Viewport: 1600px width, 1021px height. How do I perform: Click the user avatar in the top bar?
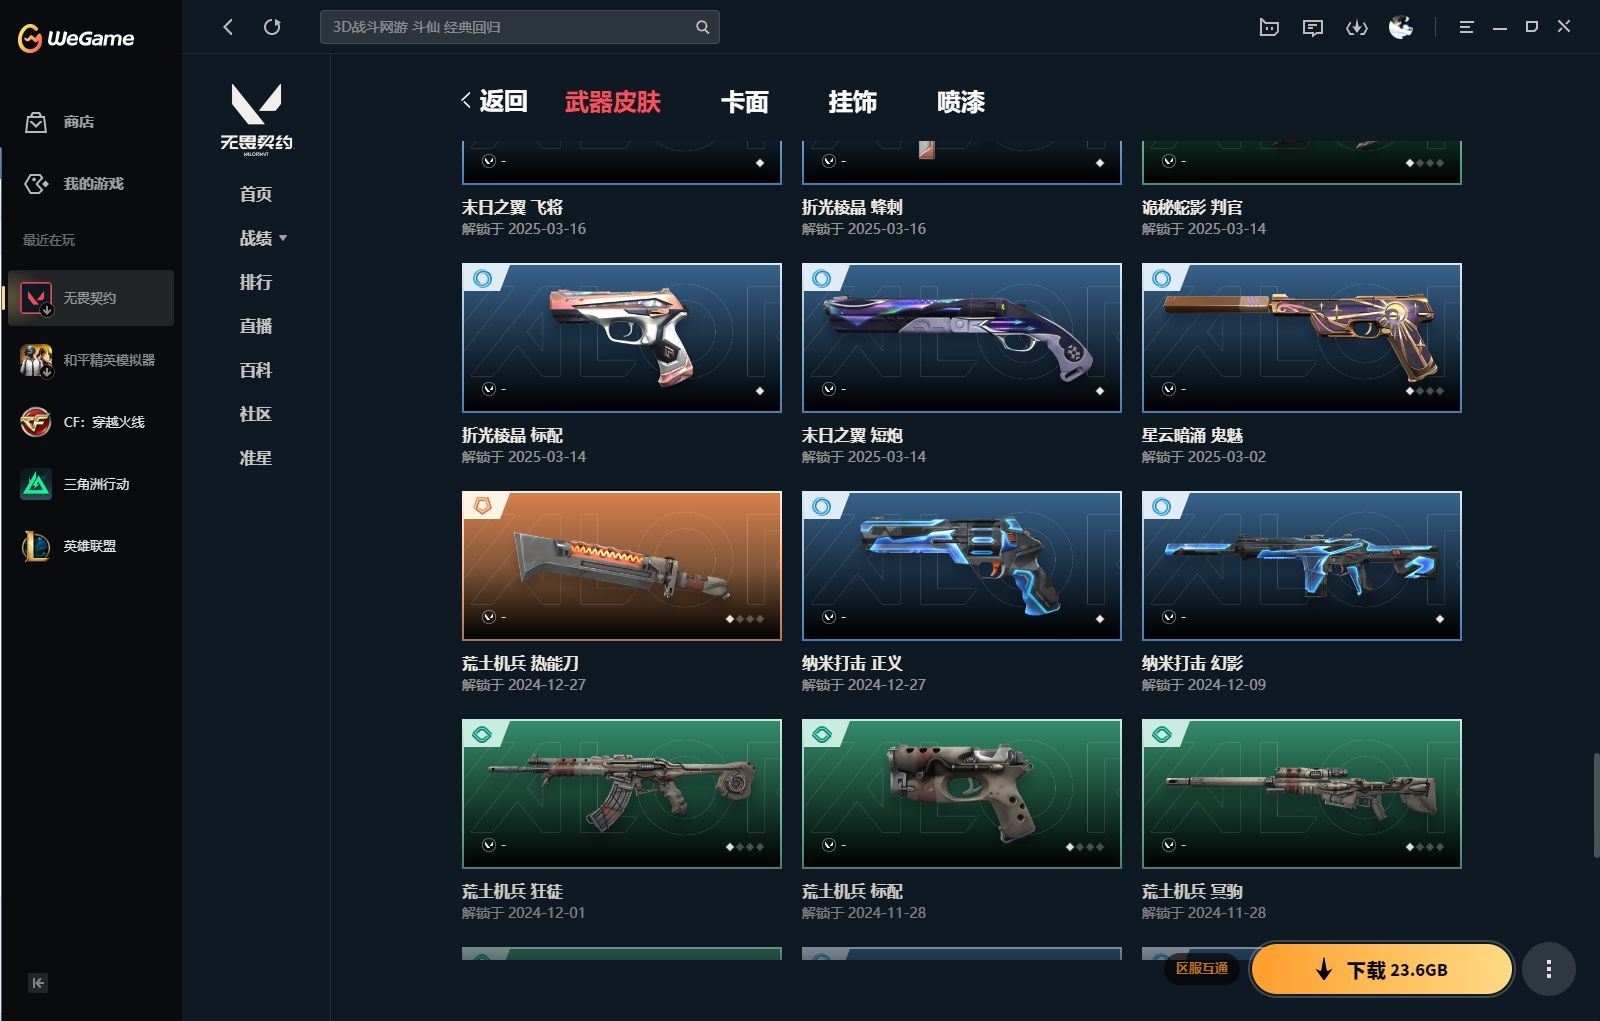tap(1401, 27)
